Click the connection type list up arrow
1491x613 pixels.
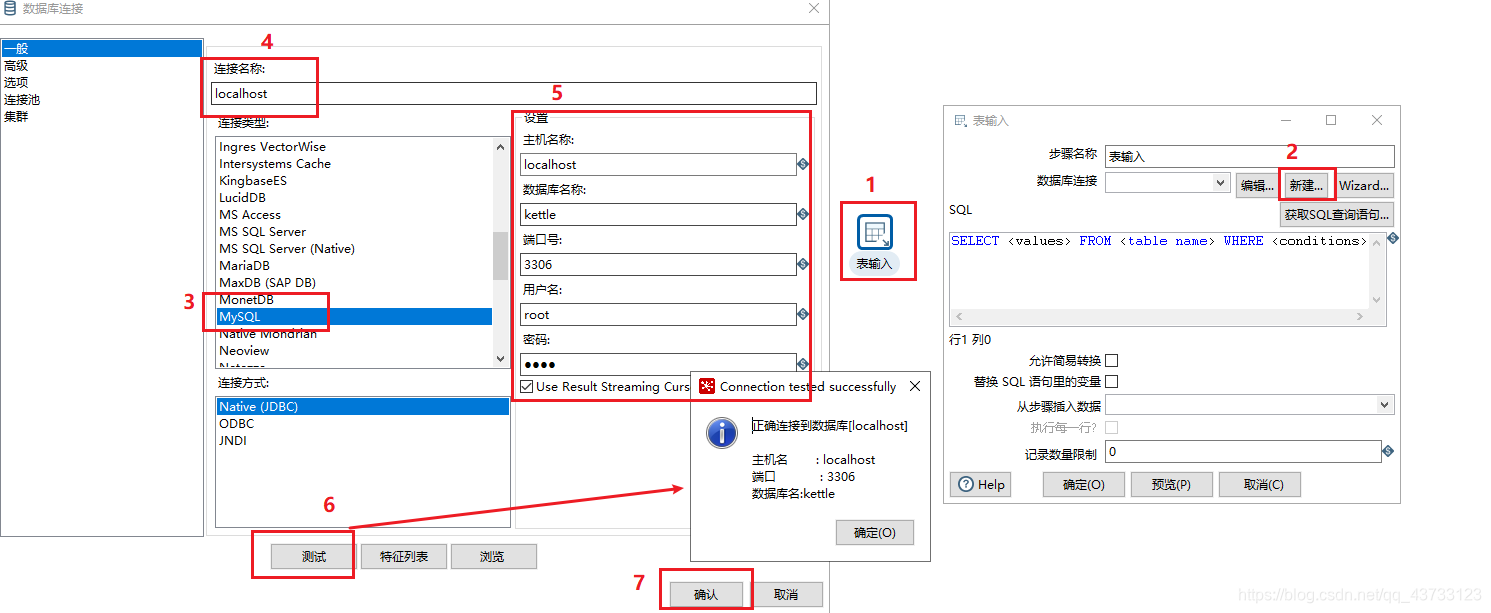(501, 147)
